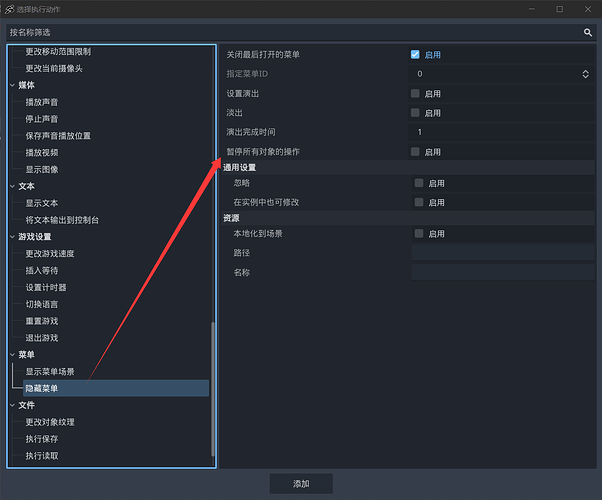The height and width of the screenshot is (500, 602).
Task: Click the search magnifier icon in filter bar
Action: pos(588,32)
